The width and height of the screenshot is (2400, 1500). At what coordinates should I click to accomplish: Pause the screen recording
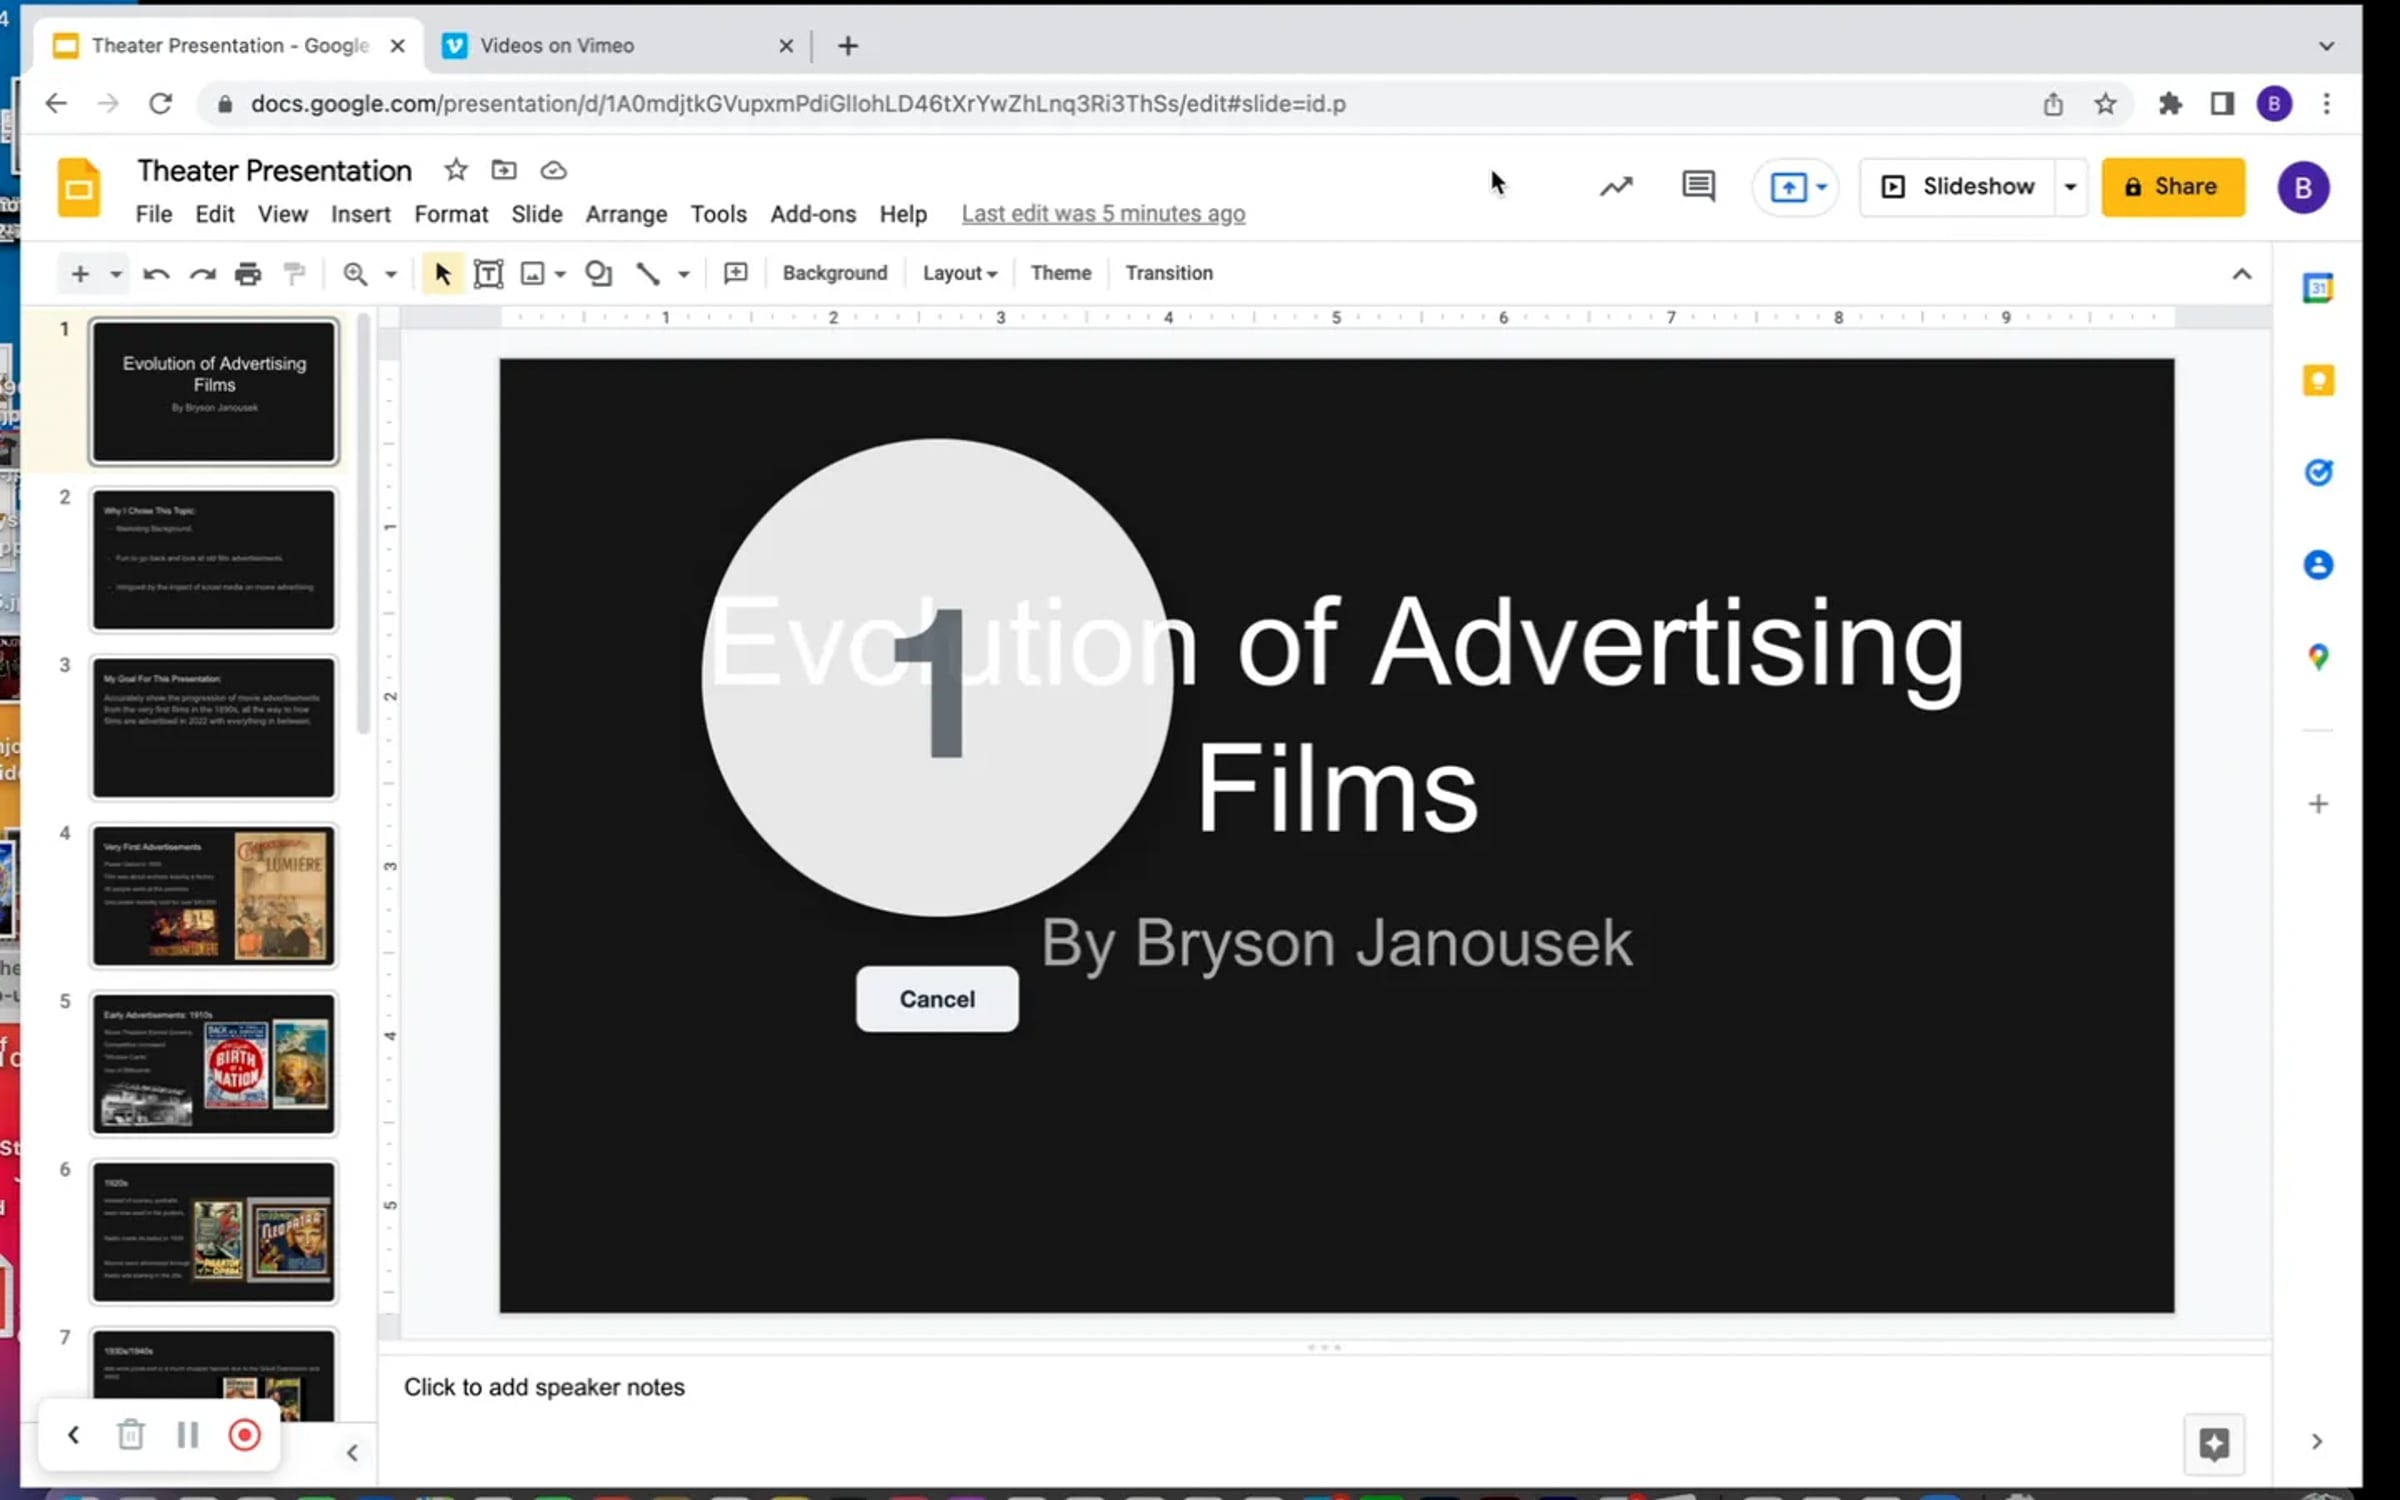187,1435
